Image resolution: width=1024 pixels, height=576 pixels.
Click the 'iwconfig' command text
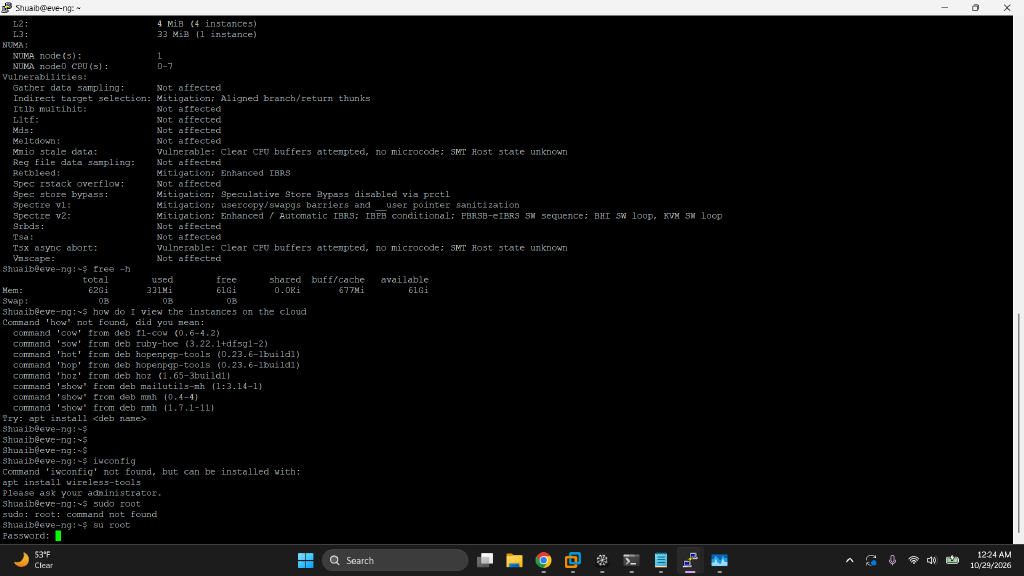(x=114, y=461)
